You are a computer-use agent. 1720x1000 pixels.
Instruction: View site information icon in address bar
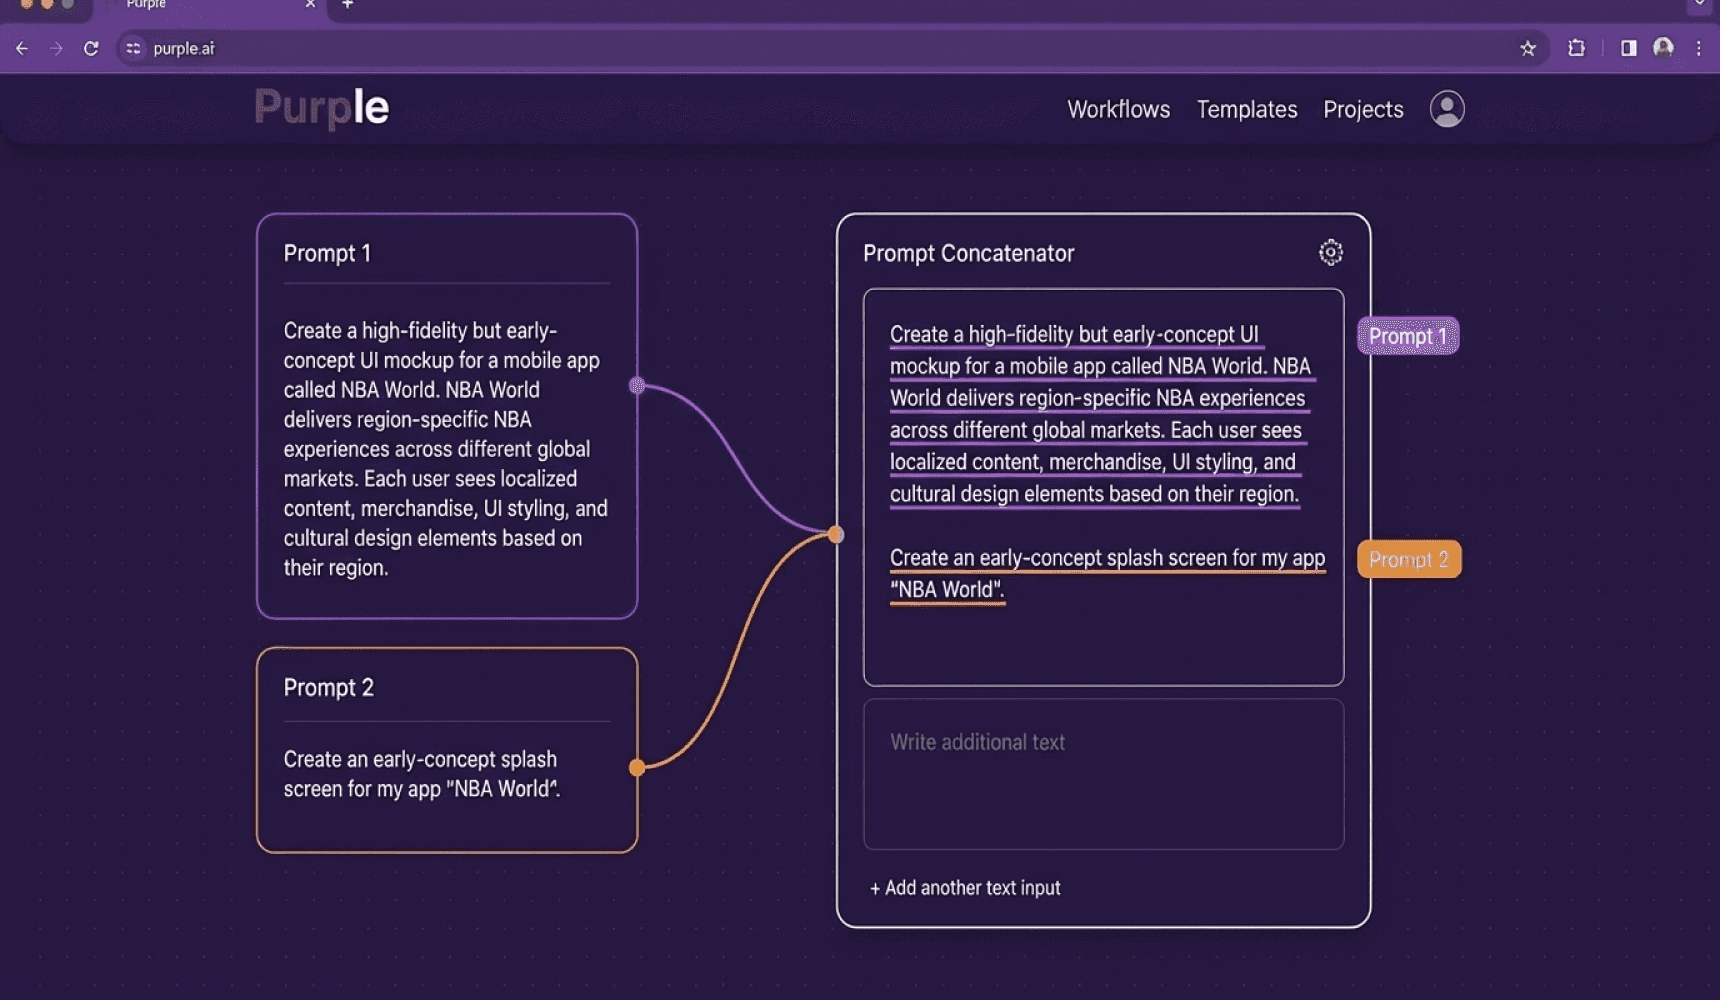[x=133, y=48]
